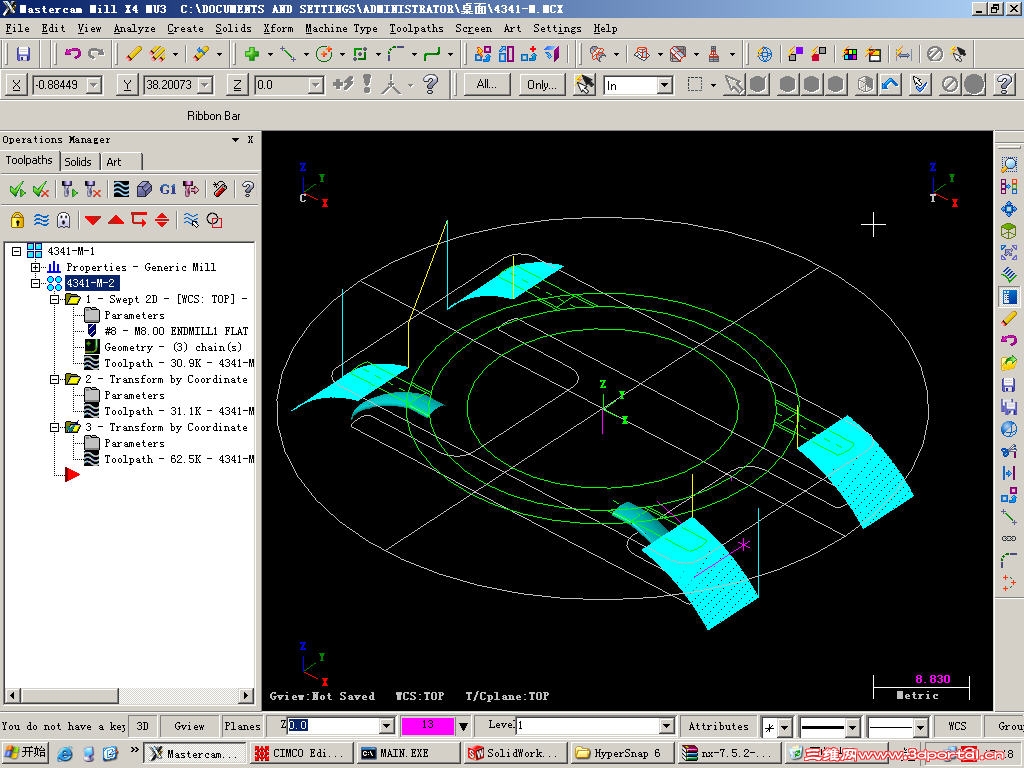This screenshot has height=768, width=1024.
Task: Toggle toolpath display with blue waves icon
Action: tap(41, 220)
